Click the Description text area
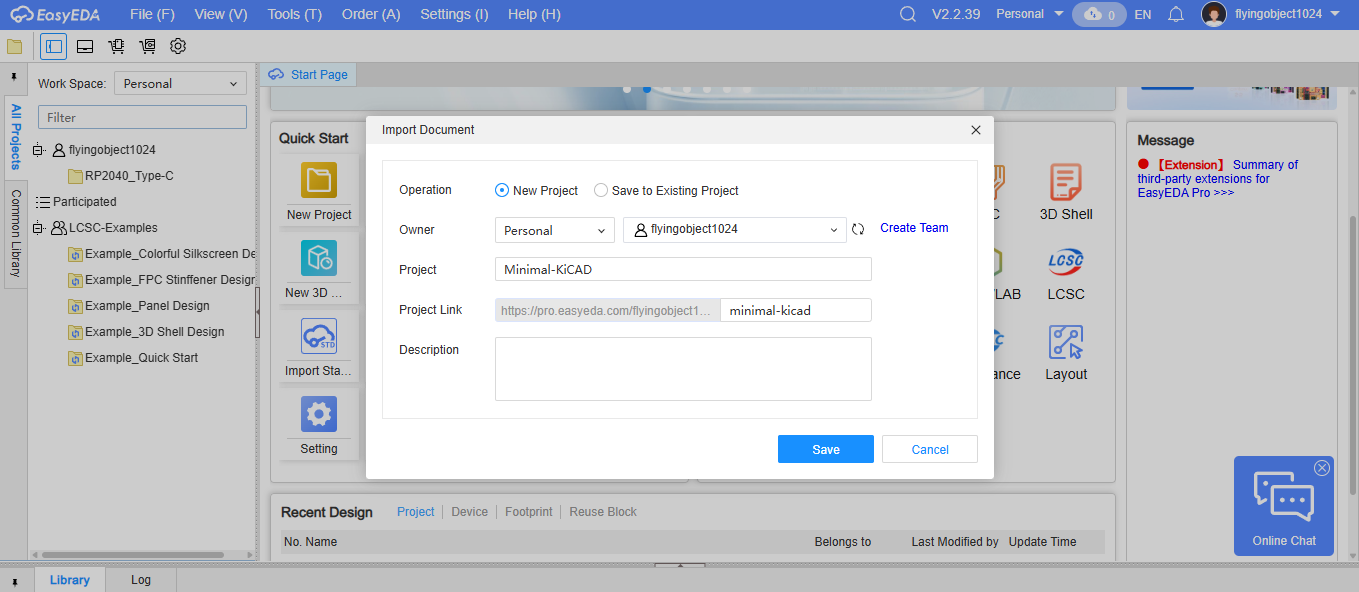 (682, 369)
